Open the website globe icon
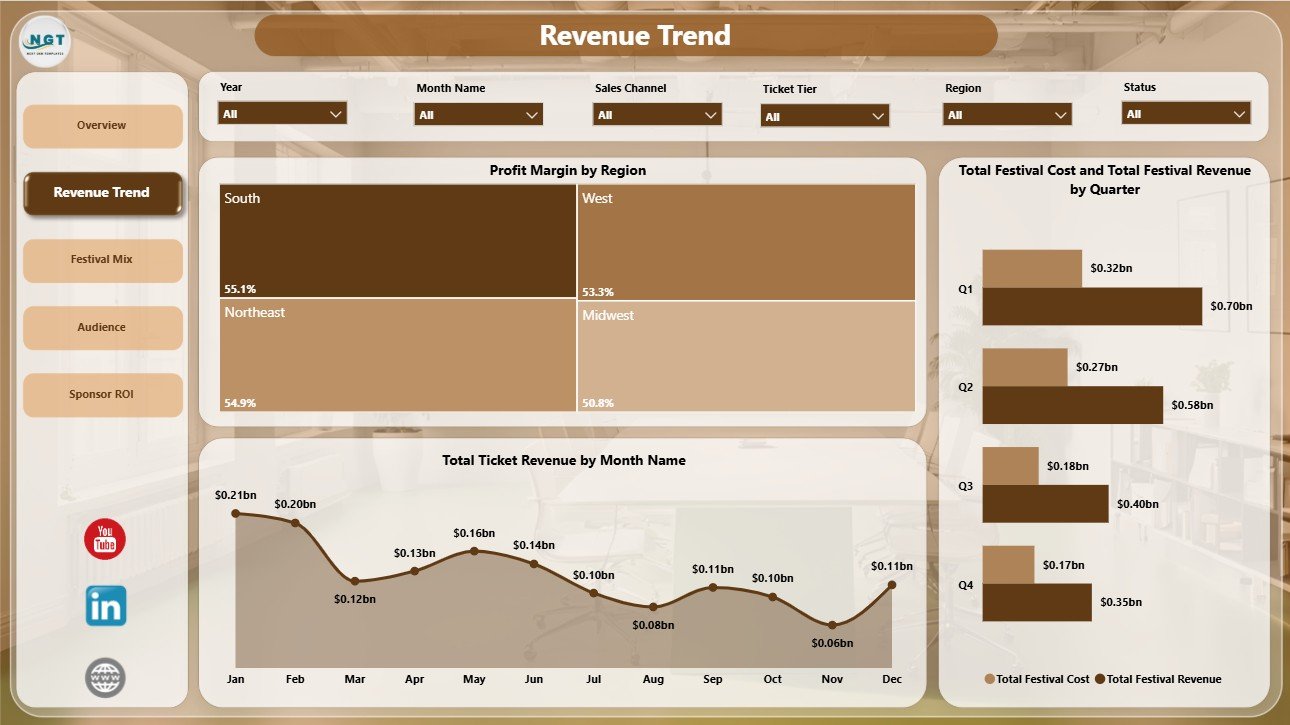 (105, 677)
